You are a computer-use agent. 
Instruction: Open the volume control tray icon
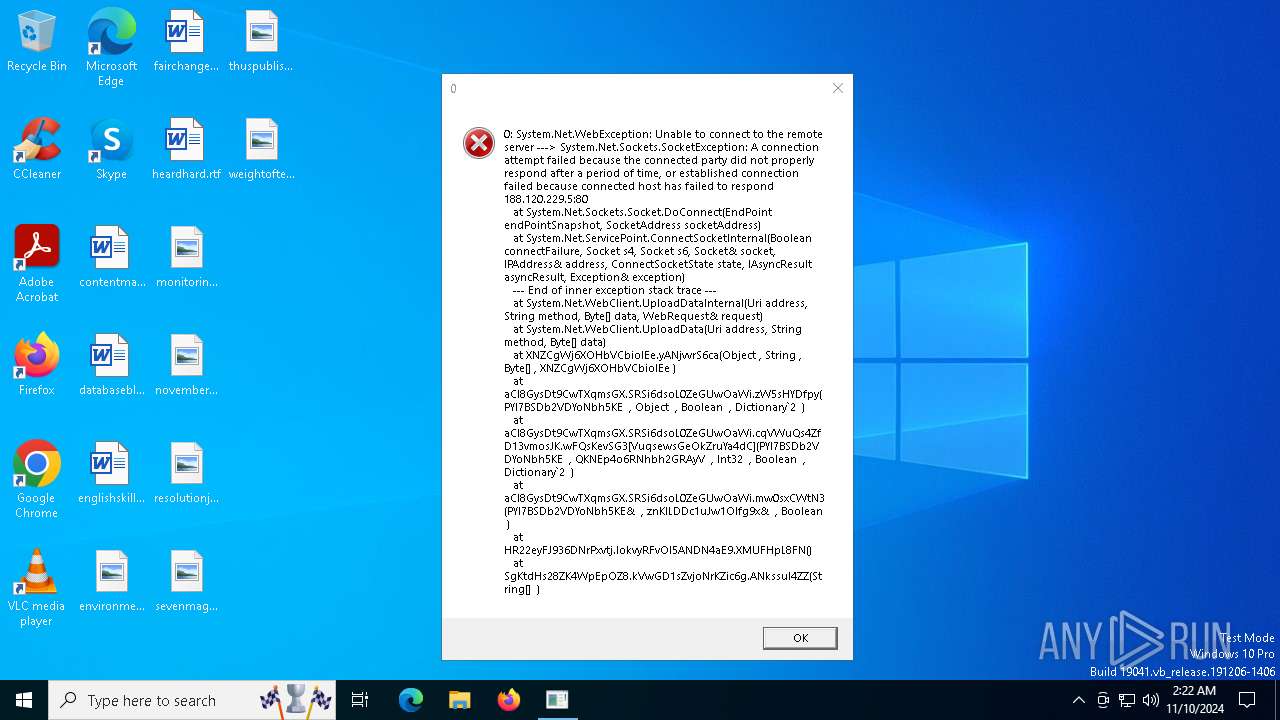(x=1151, y=700)
